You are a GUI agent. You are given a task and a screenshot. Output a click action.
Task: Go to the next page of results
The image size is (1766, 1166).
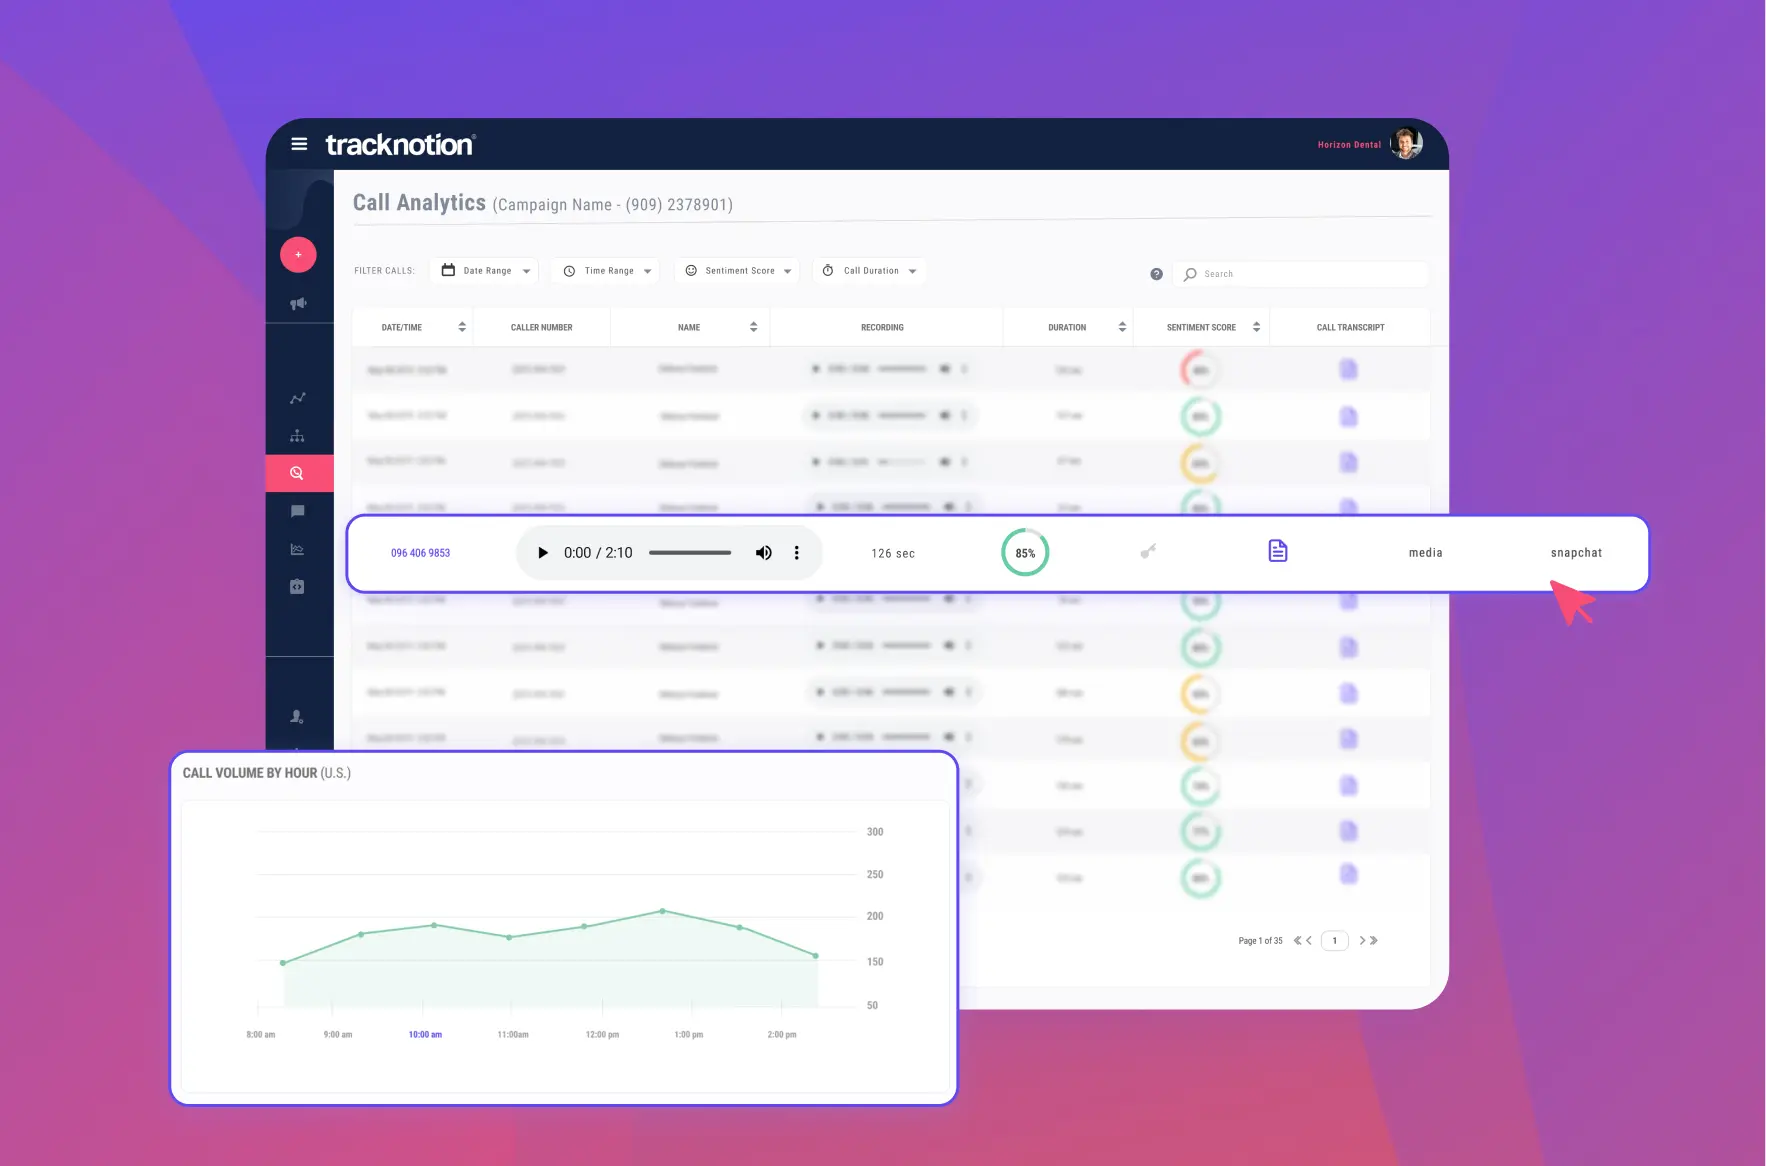tap(1362, 940)
